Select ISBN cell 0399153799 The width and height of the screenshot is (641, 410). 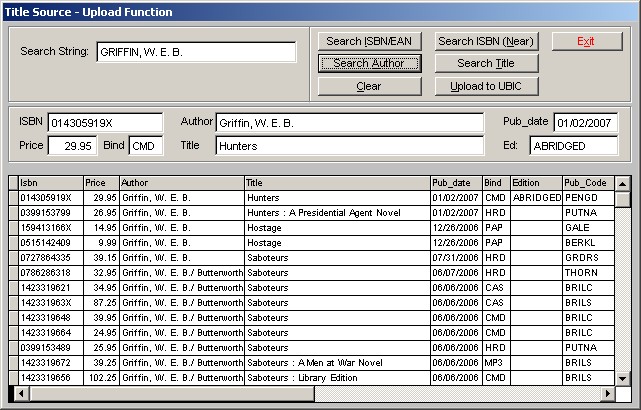click(51, 213)
